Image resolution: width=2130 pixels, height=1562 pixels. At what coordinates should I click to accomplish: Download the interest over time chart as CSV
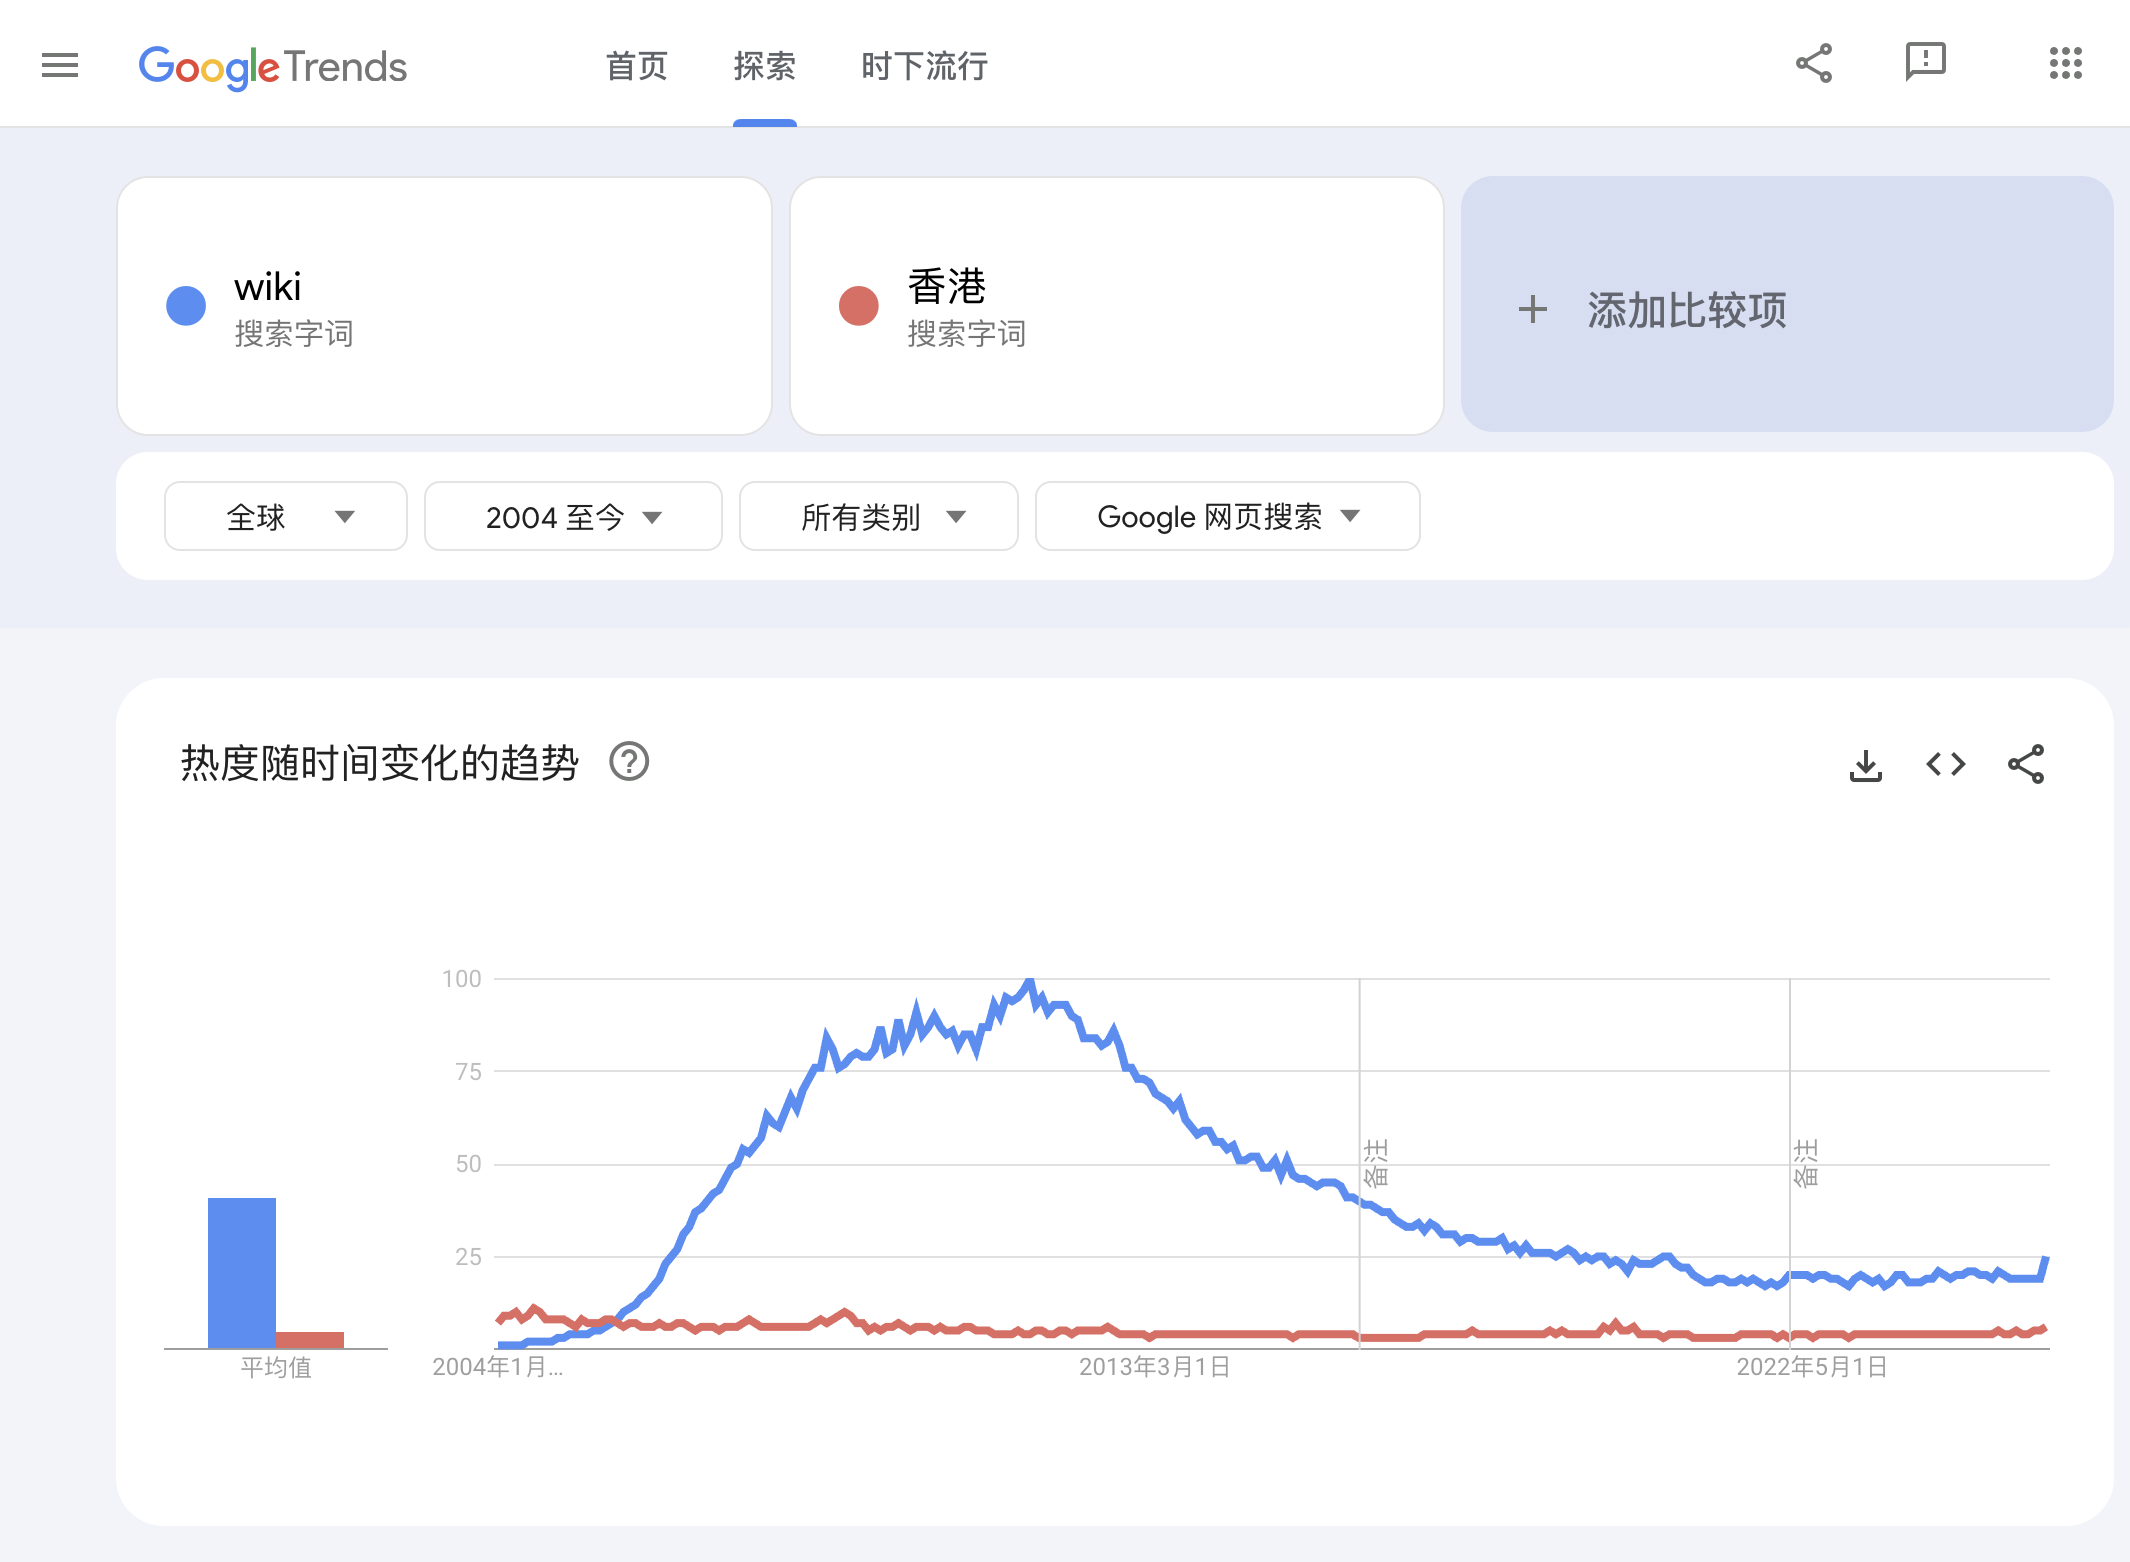(x=1866, y=765)
